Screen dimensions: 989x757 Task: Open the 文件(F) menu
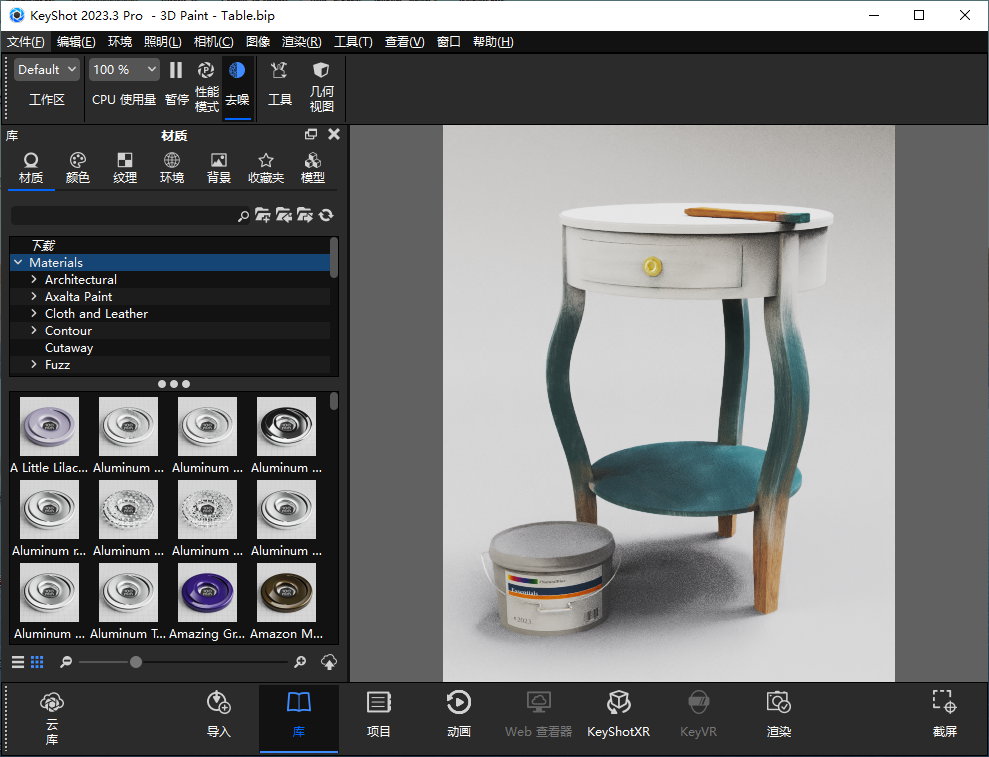point(26,42)
